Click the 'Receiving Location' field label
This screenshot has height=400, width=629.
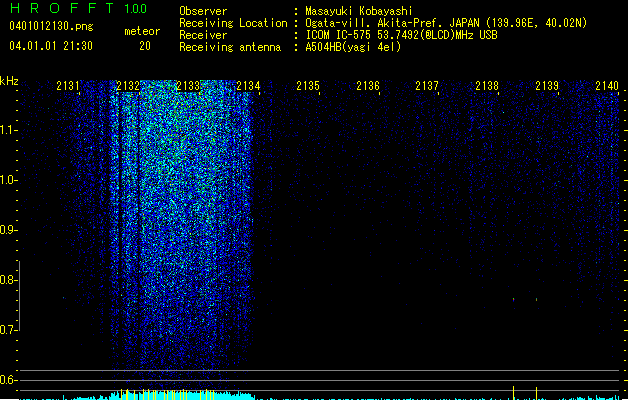[x=233, y=23]
